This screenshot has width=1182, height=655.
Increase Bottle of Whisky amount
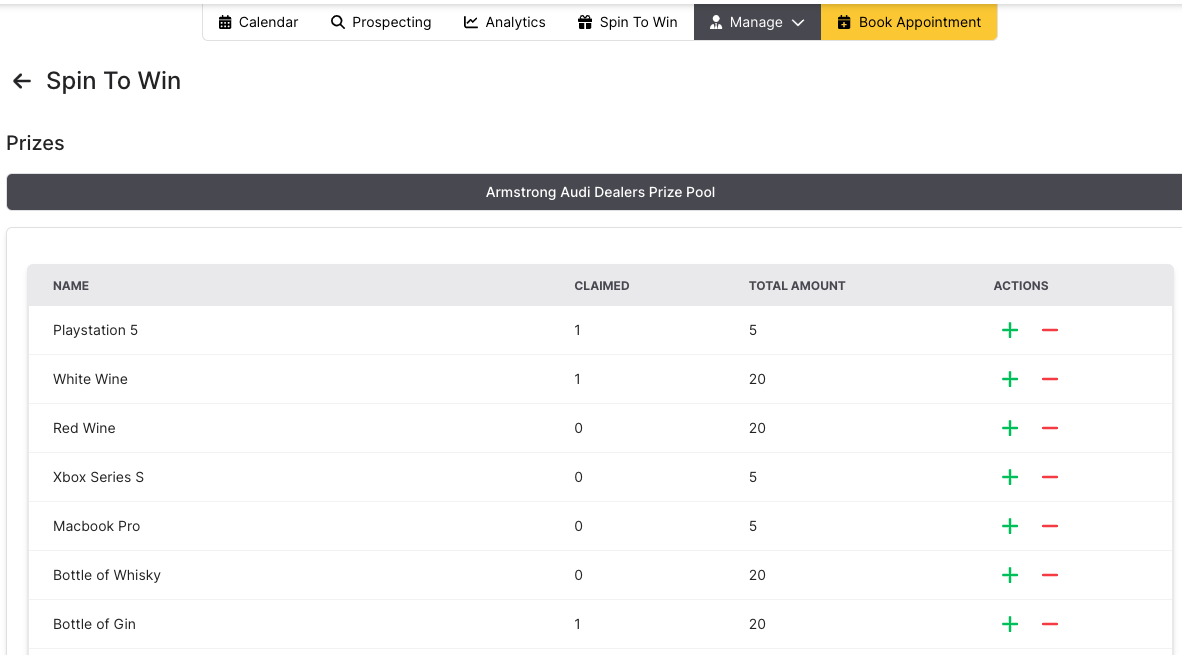[1010, 575]
